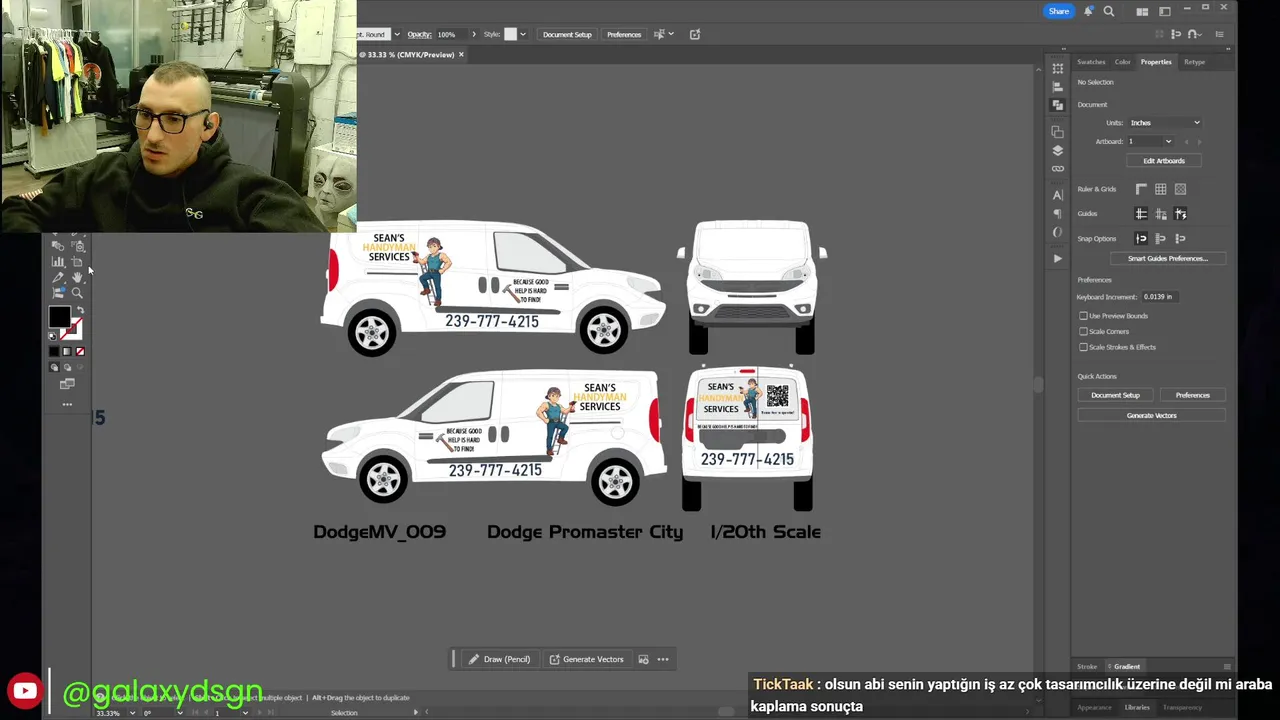Select the Hand tool
Image resolution: width=1280 pixels, height=720 pixels.
pos(77,277)
